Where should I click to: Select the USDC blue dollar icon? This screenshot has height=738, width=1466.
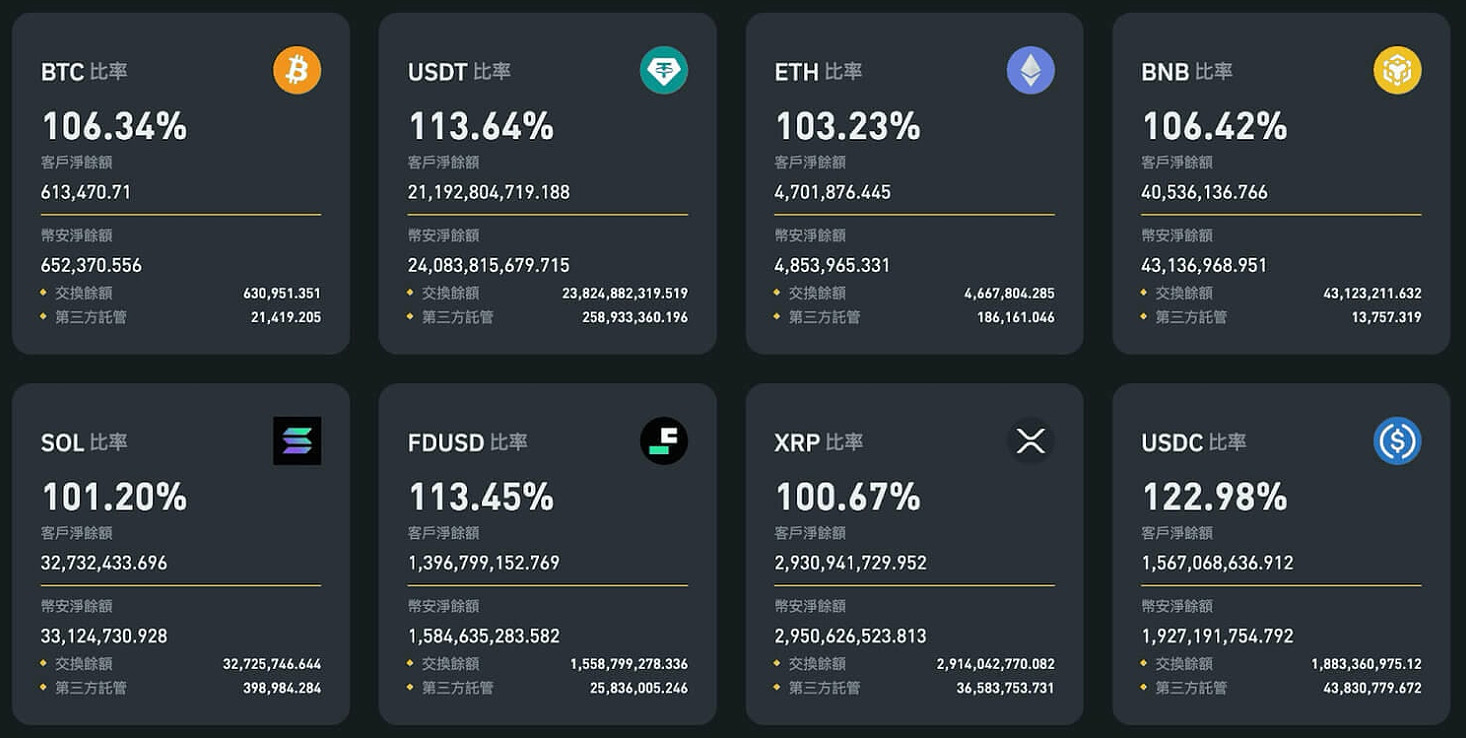click(1397, 440)
